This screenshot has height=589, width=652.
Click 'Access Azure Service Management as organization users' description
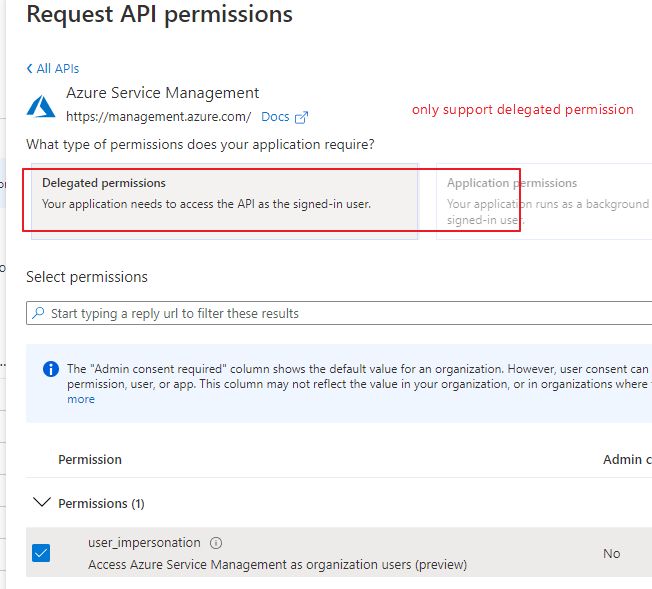[278, 565]
